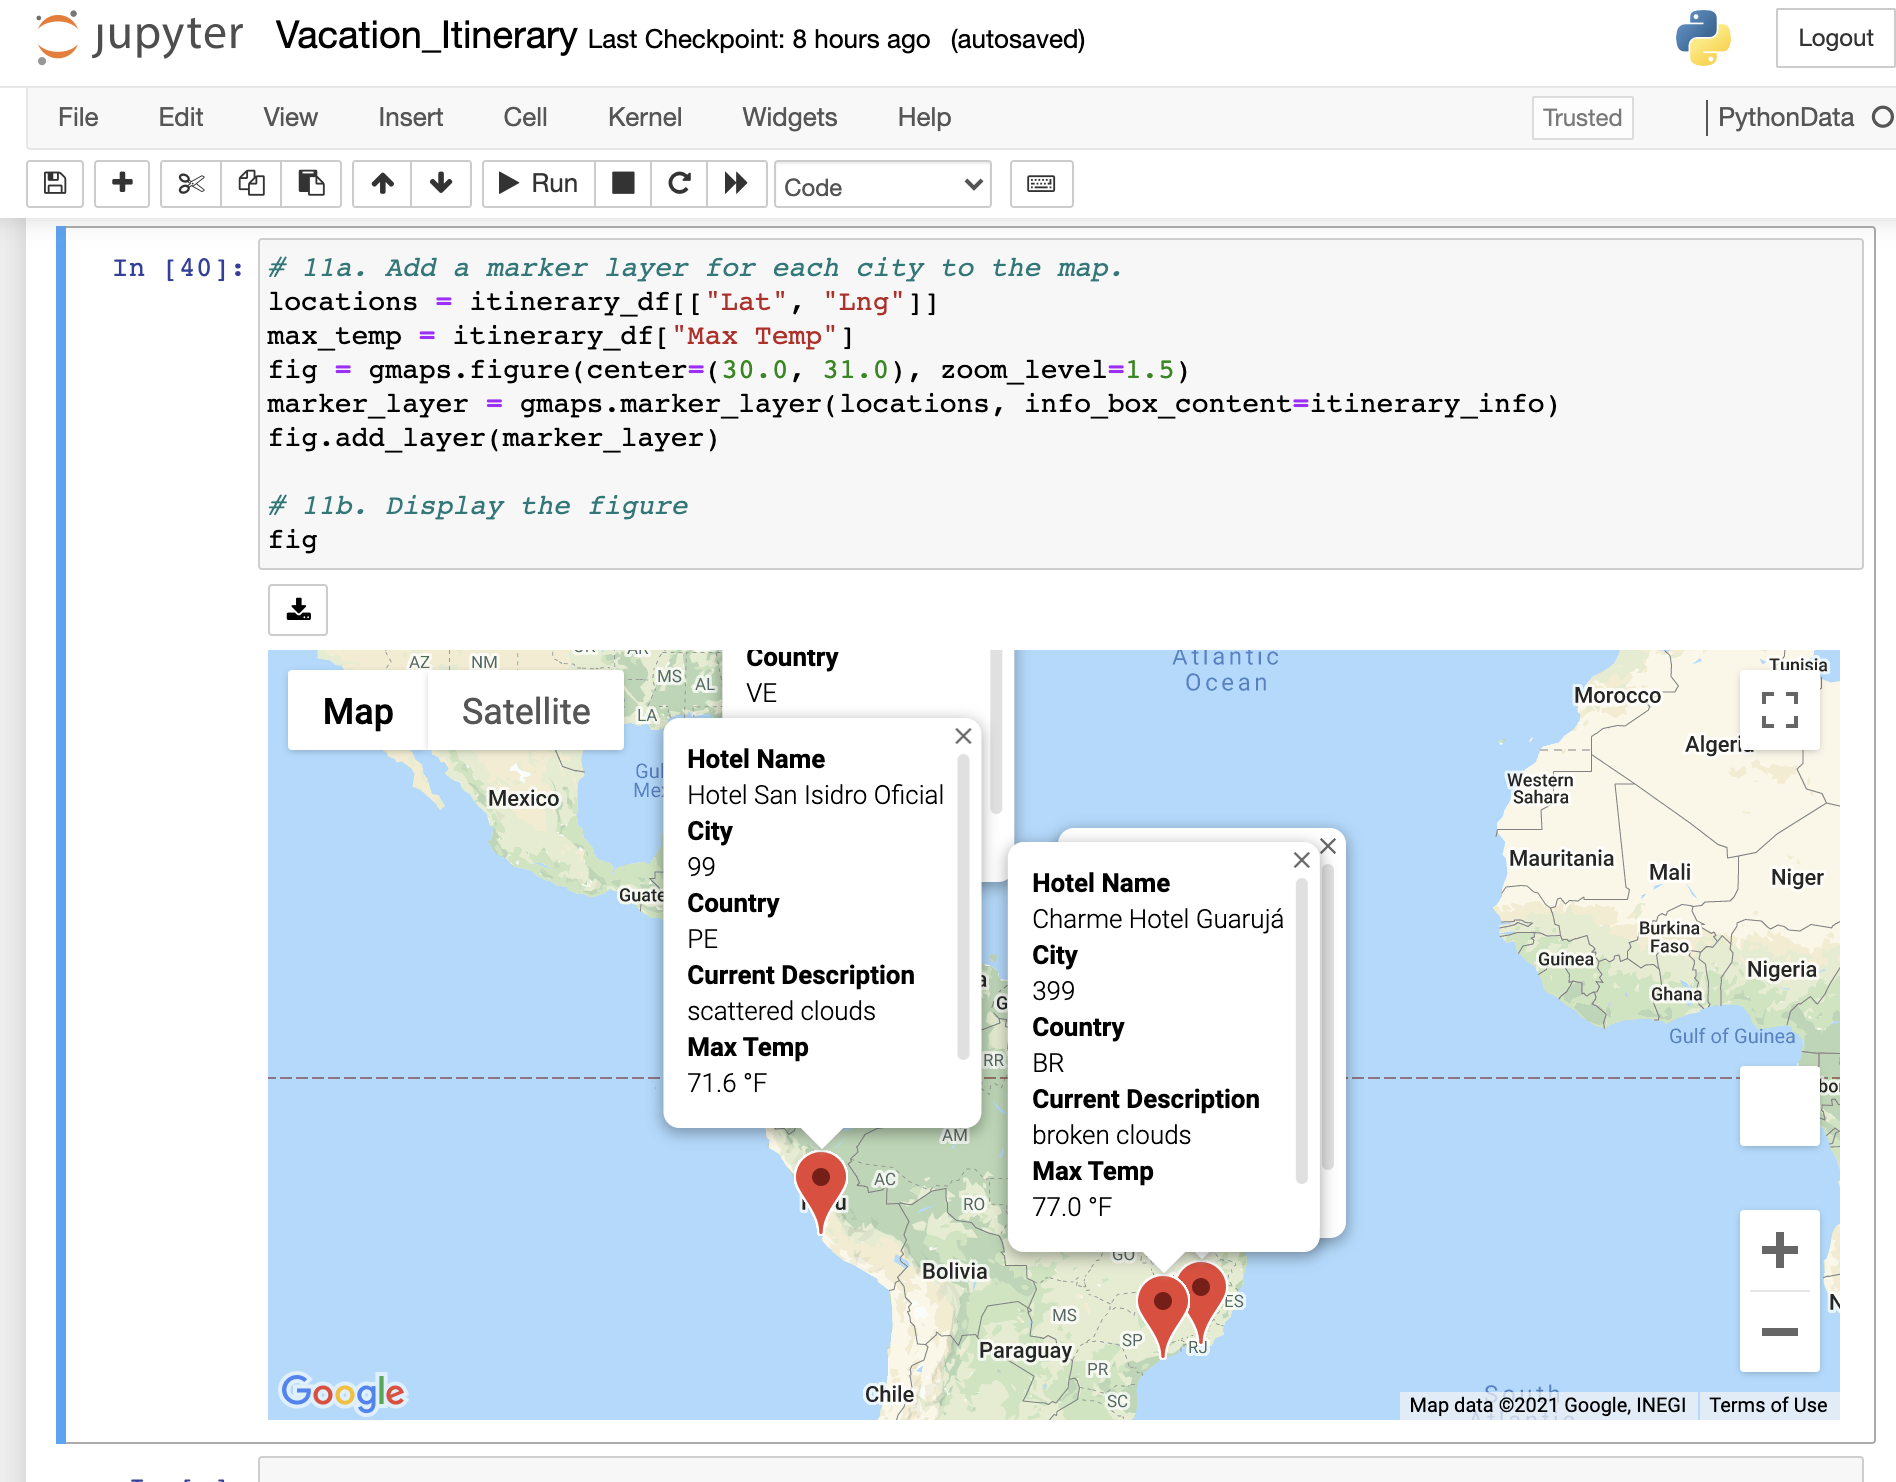The height and width of the screenshot is (1482, 1896).
Task: Insert a new cell below
Action: [x=121, y=184]
